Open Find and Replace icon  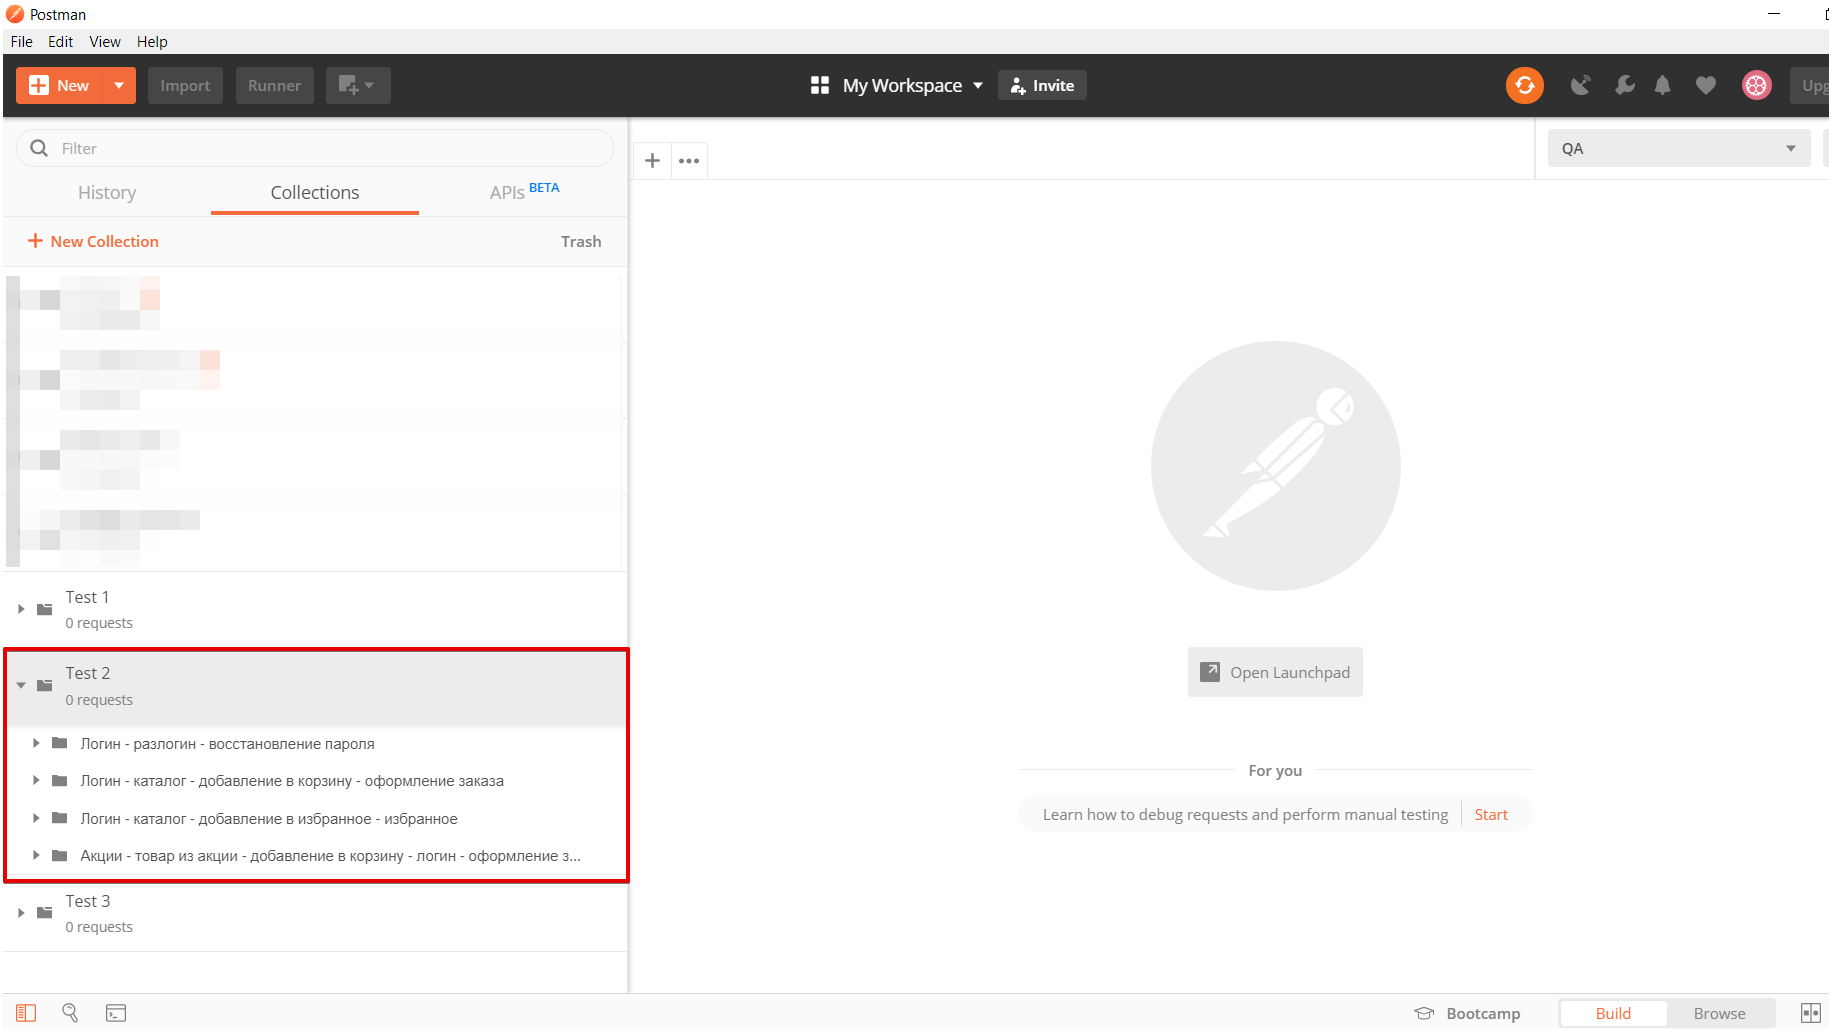(70, 1013)
